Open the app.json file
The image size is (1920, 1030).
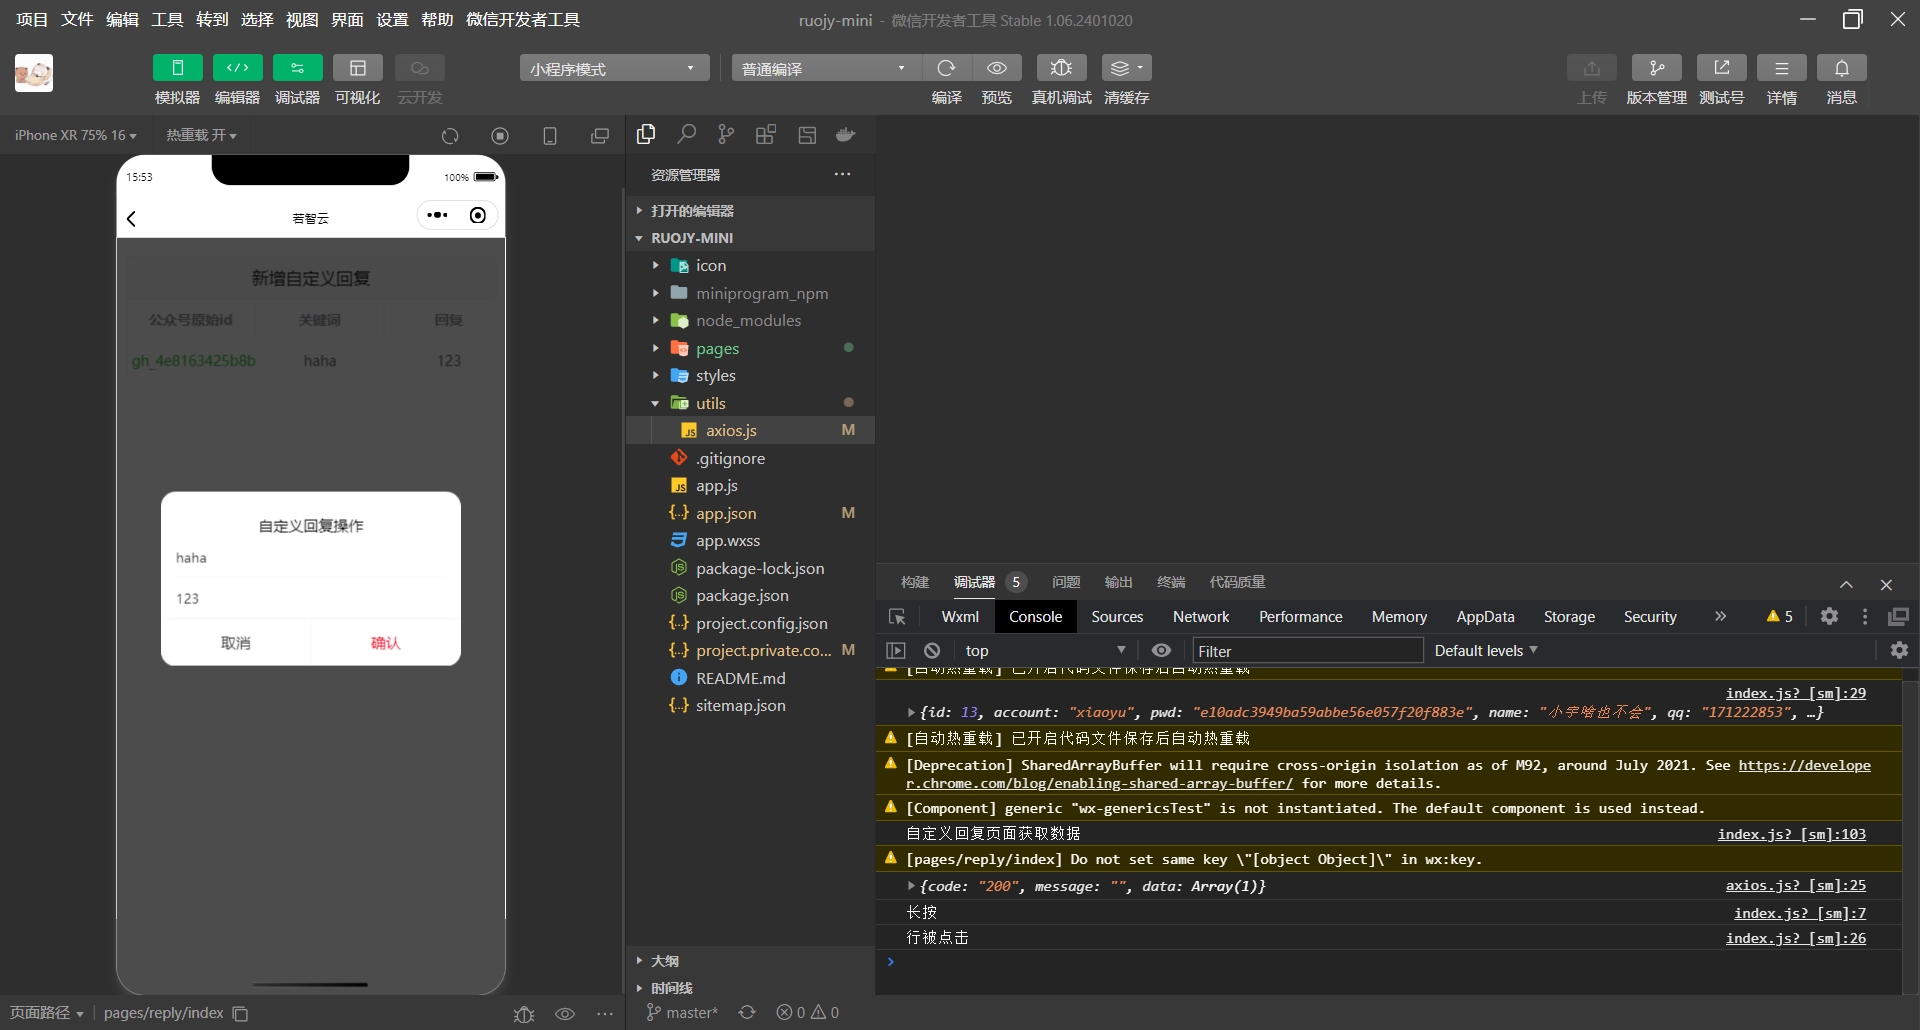click(750, 513)
